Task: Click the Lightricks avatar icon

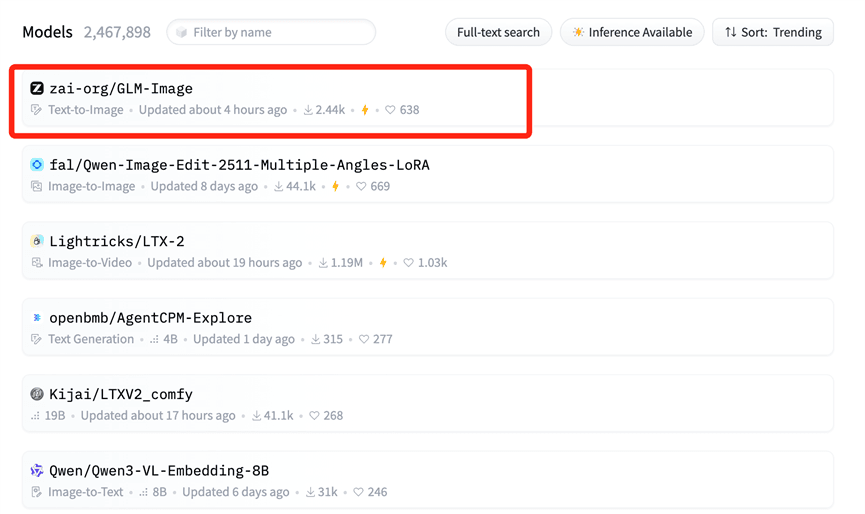Action: click(37, 241)
